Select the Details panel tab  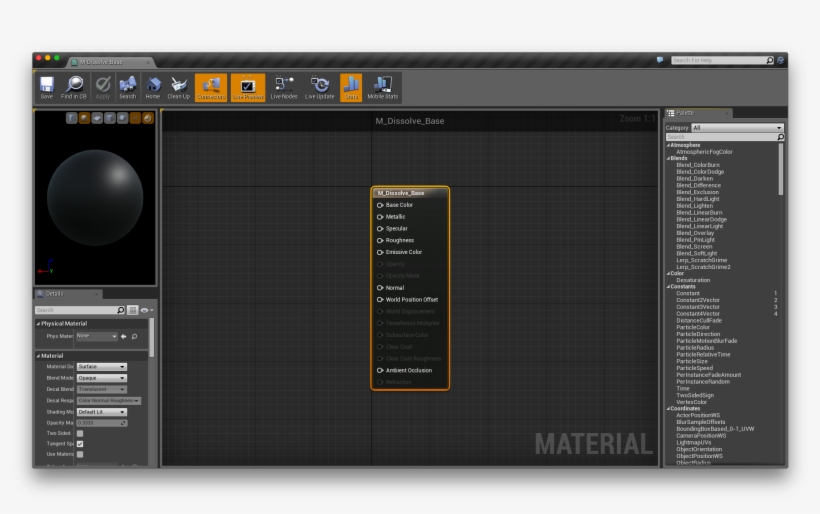tap(67, 294)
